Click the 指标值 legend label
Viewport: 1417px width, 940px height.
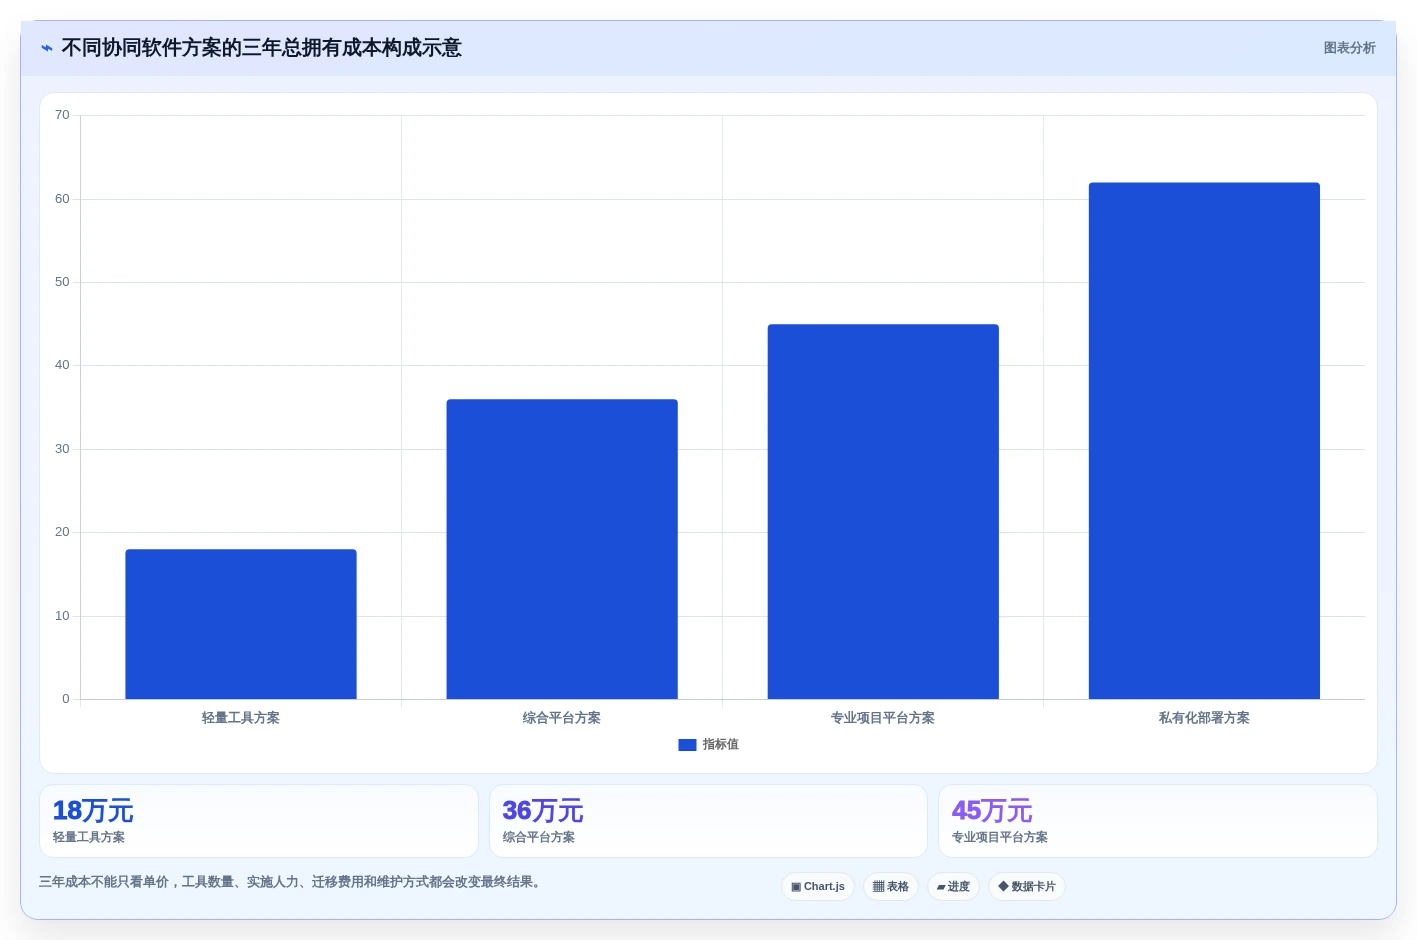[x=720, y=745]
